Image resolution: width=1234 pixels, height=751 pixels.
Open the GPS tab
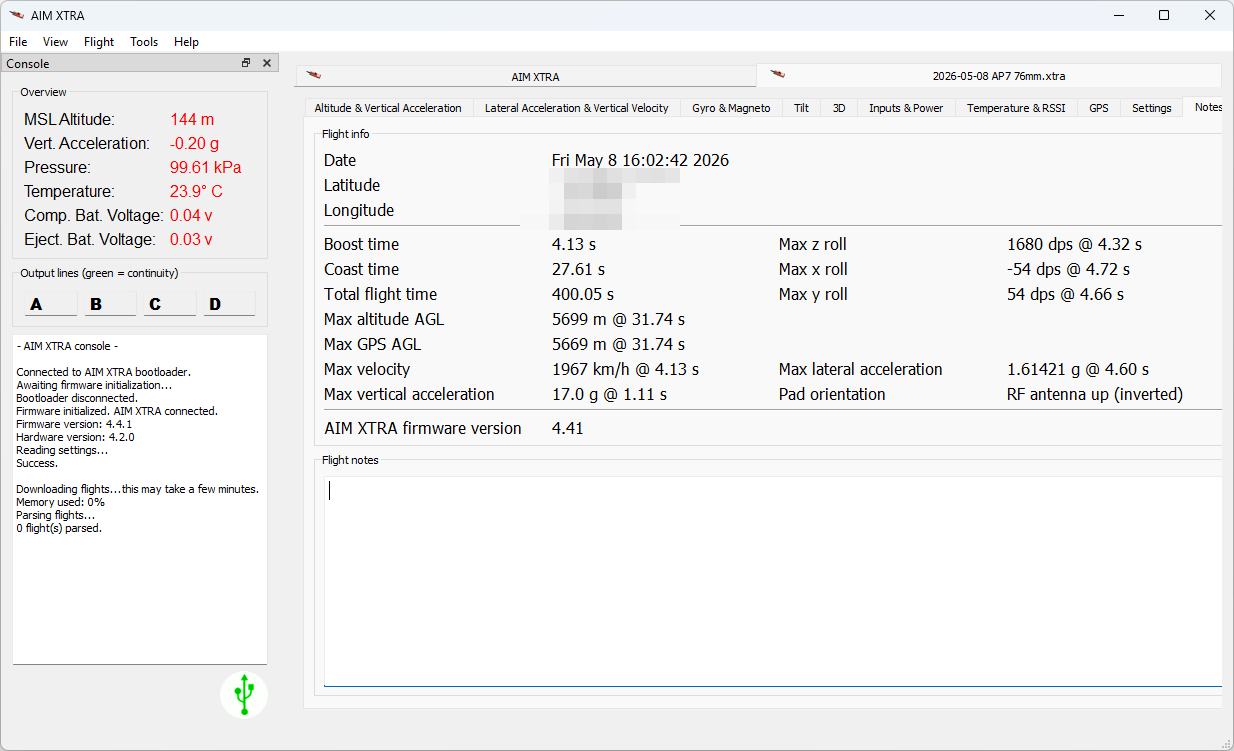click(x=1099, y=108)
